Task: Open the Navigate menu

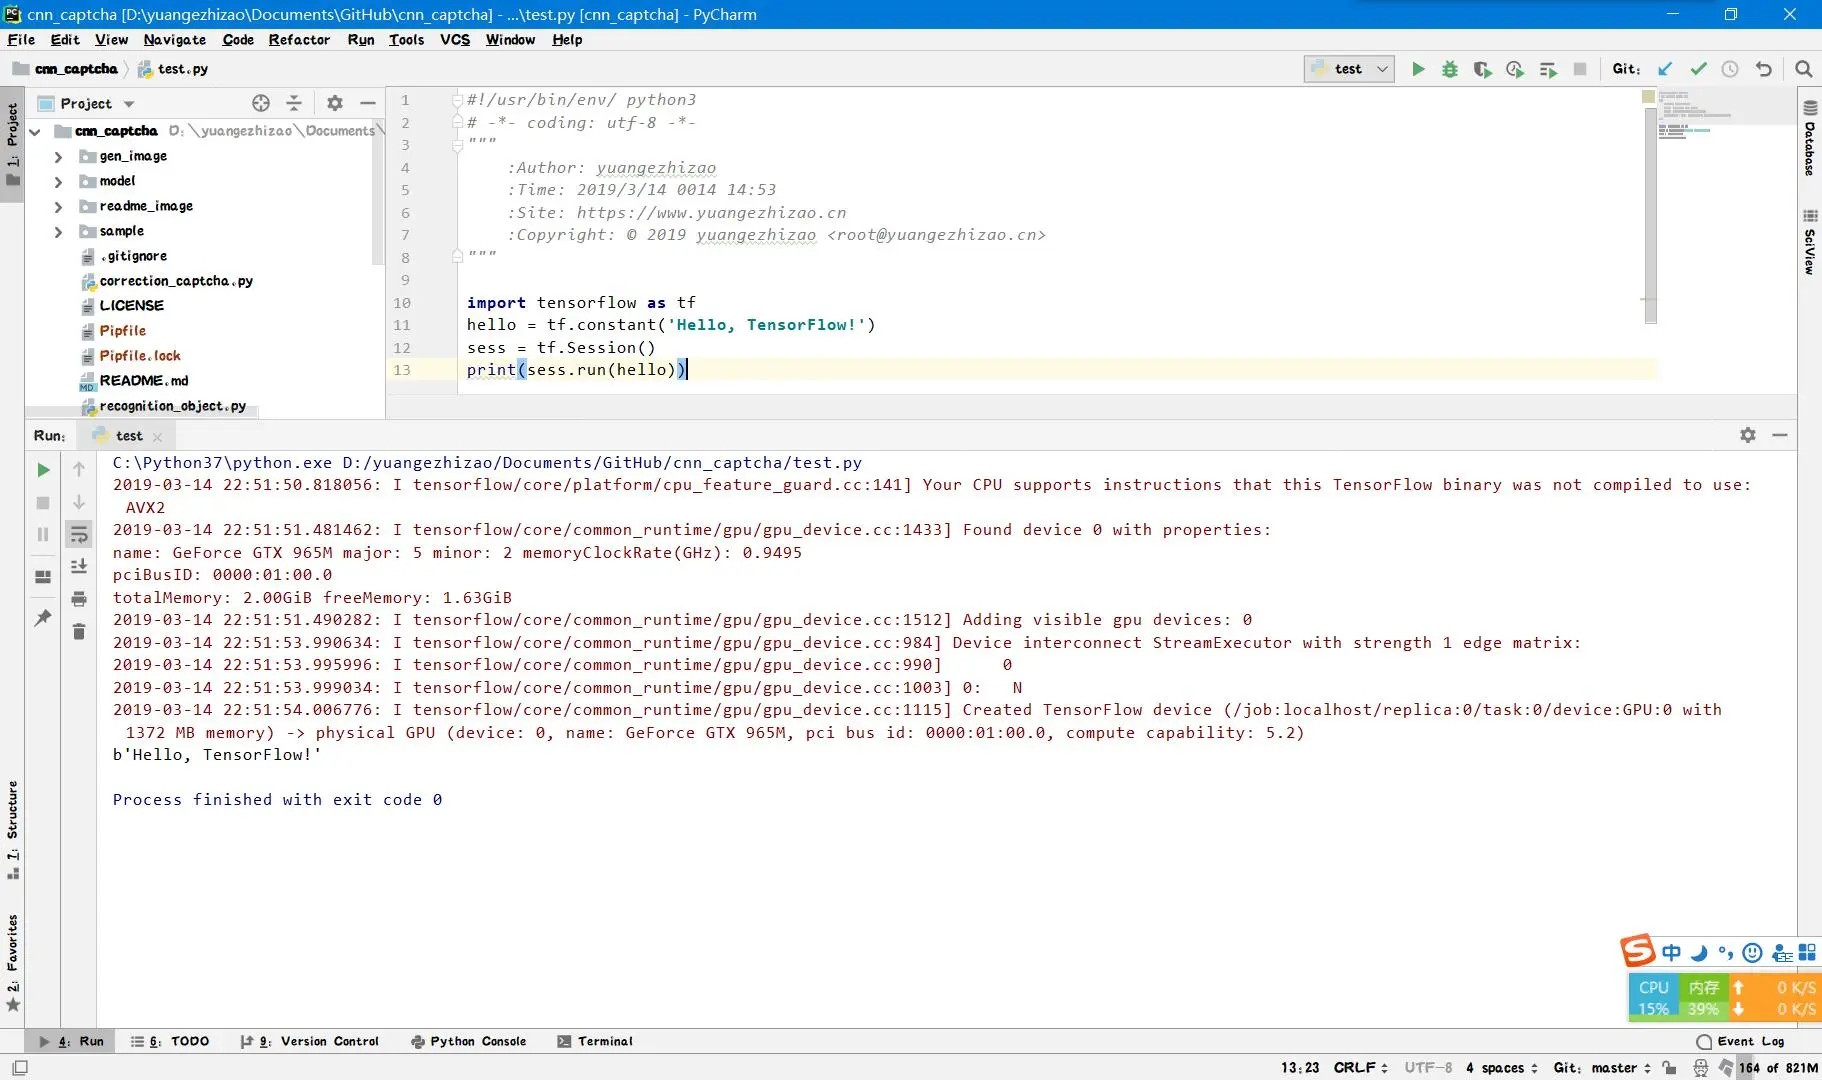Action: [174, 40]
